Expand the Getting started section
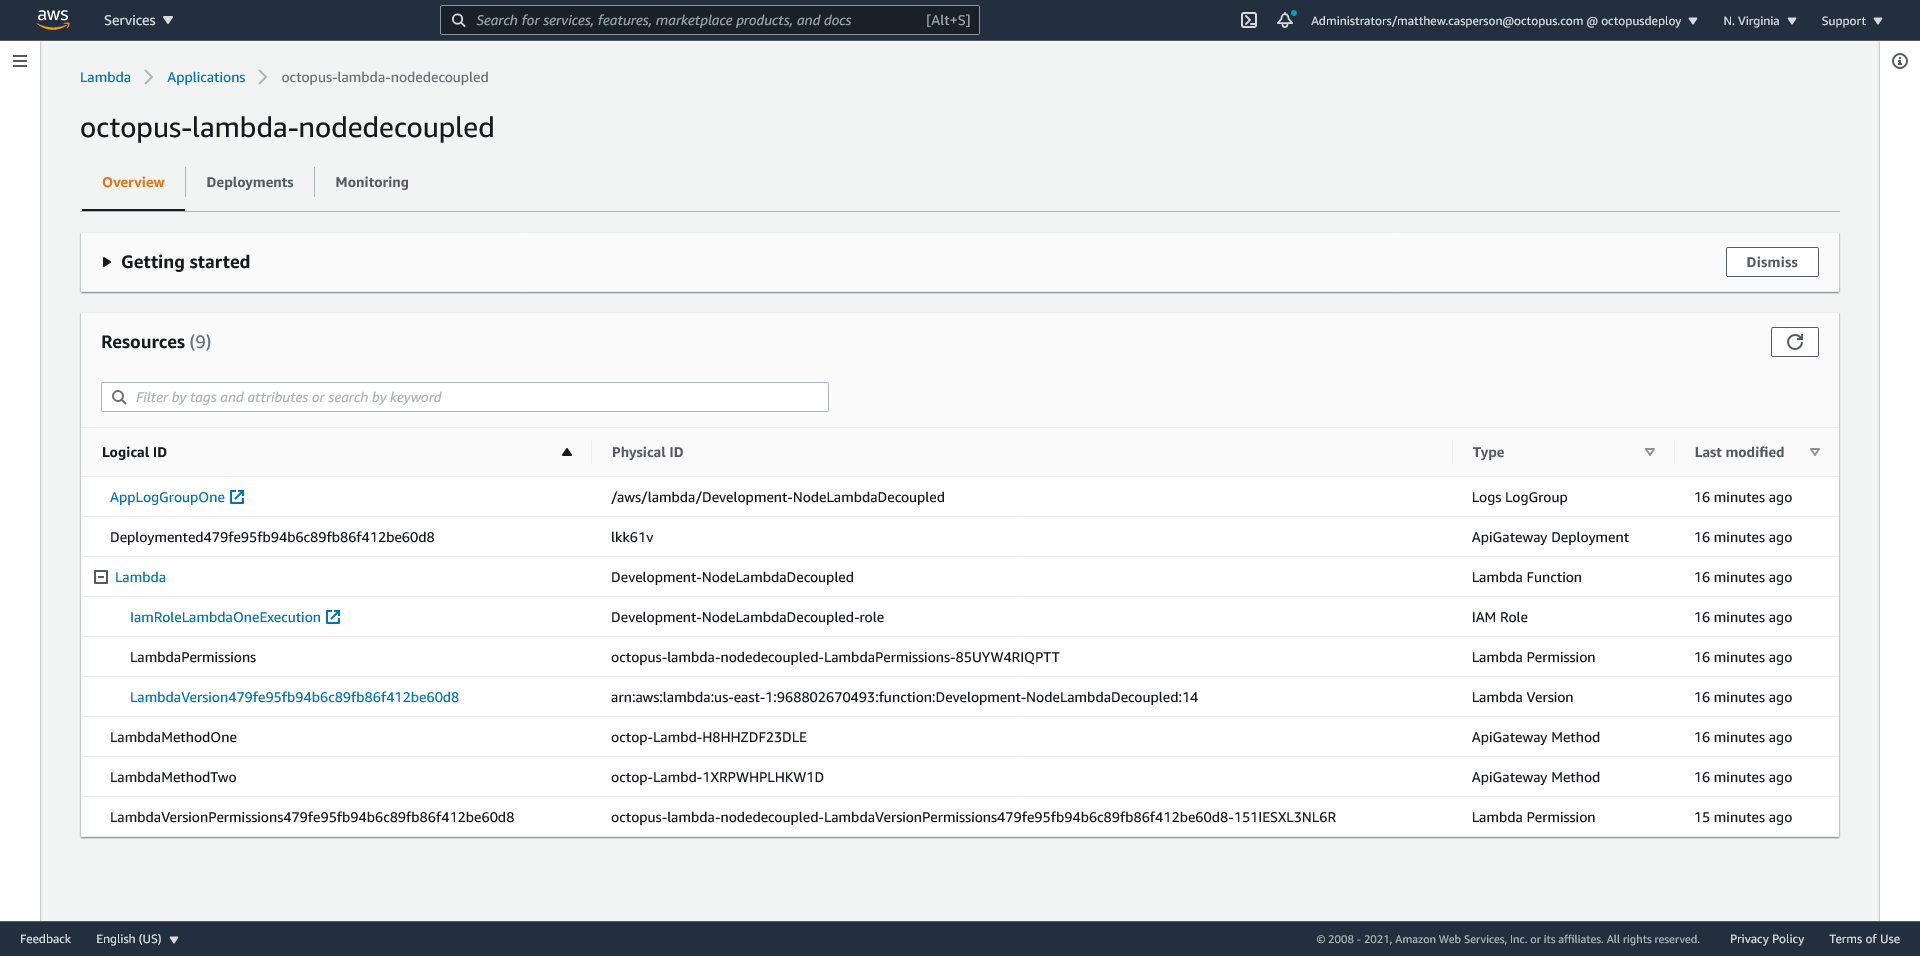Image resolution: width=1920 pixels, height=956 pixels. coord(107,262)
